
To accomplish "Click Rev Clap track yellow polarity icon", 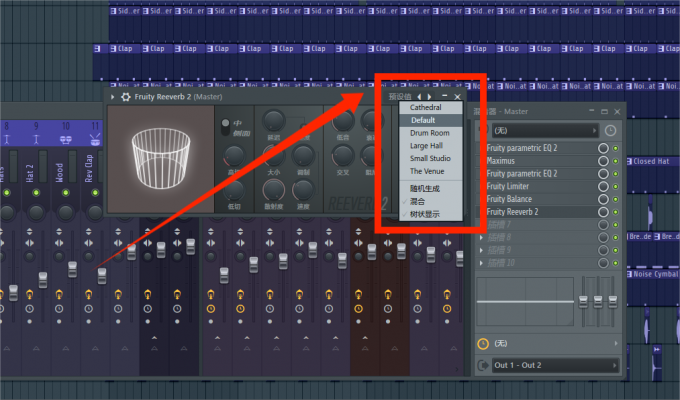I will click(88, 294).
